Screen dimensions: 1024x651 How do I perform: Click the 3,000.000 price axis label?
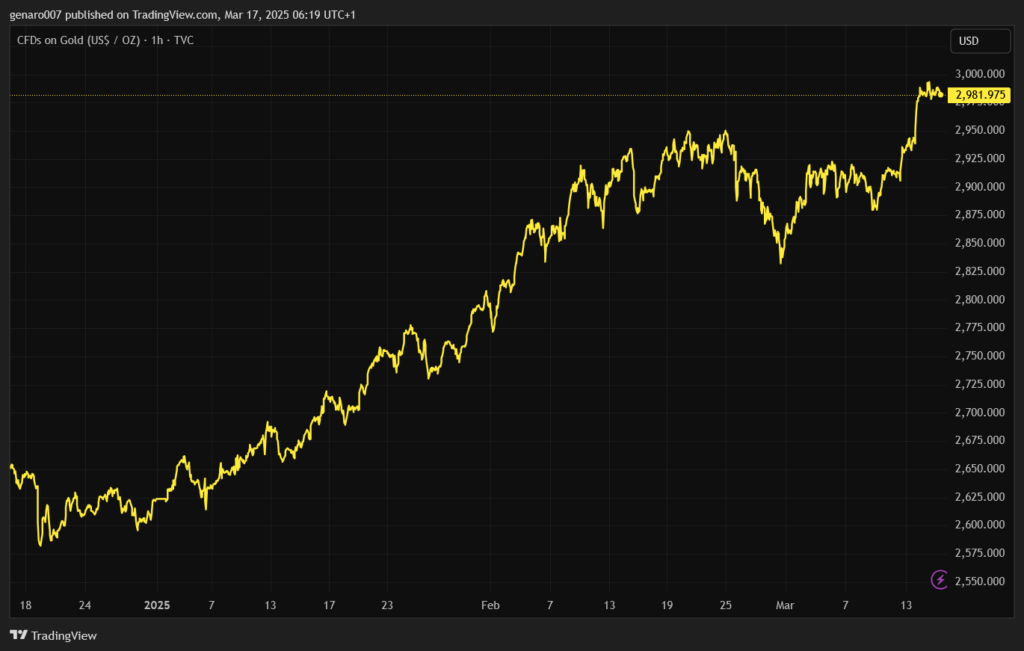(980, 74)
